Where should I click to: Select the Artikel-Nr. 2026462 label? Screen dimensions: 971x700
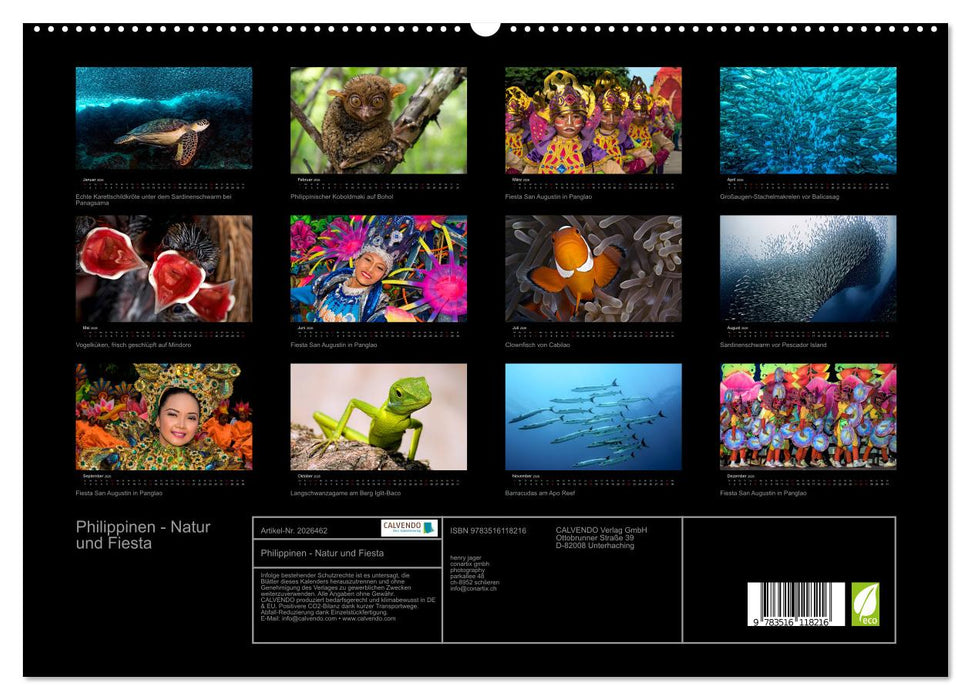click(294, 531)
